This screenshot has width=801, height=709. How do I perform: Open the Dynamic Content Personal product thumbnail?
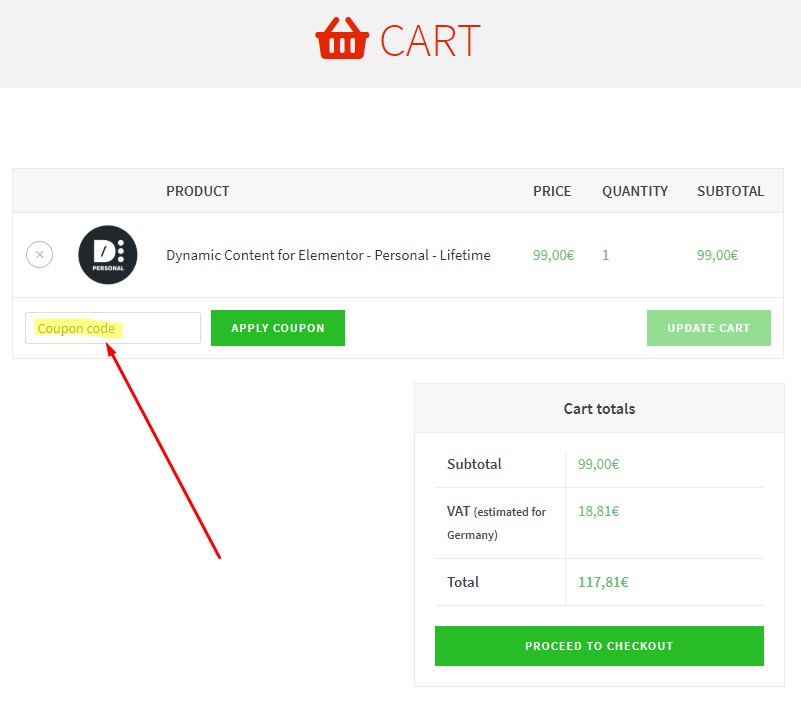coord(108,254)
